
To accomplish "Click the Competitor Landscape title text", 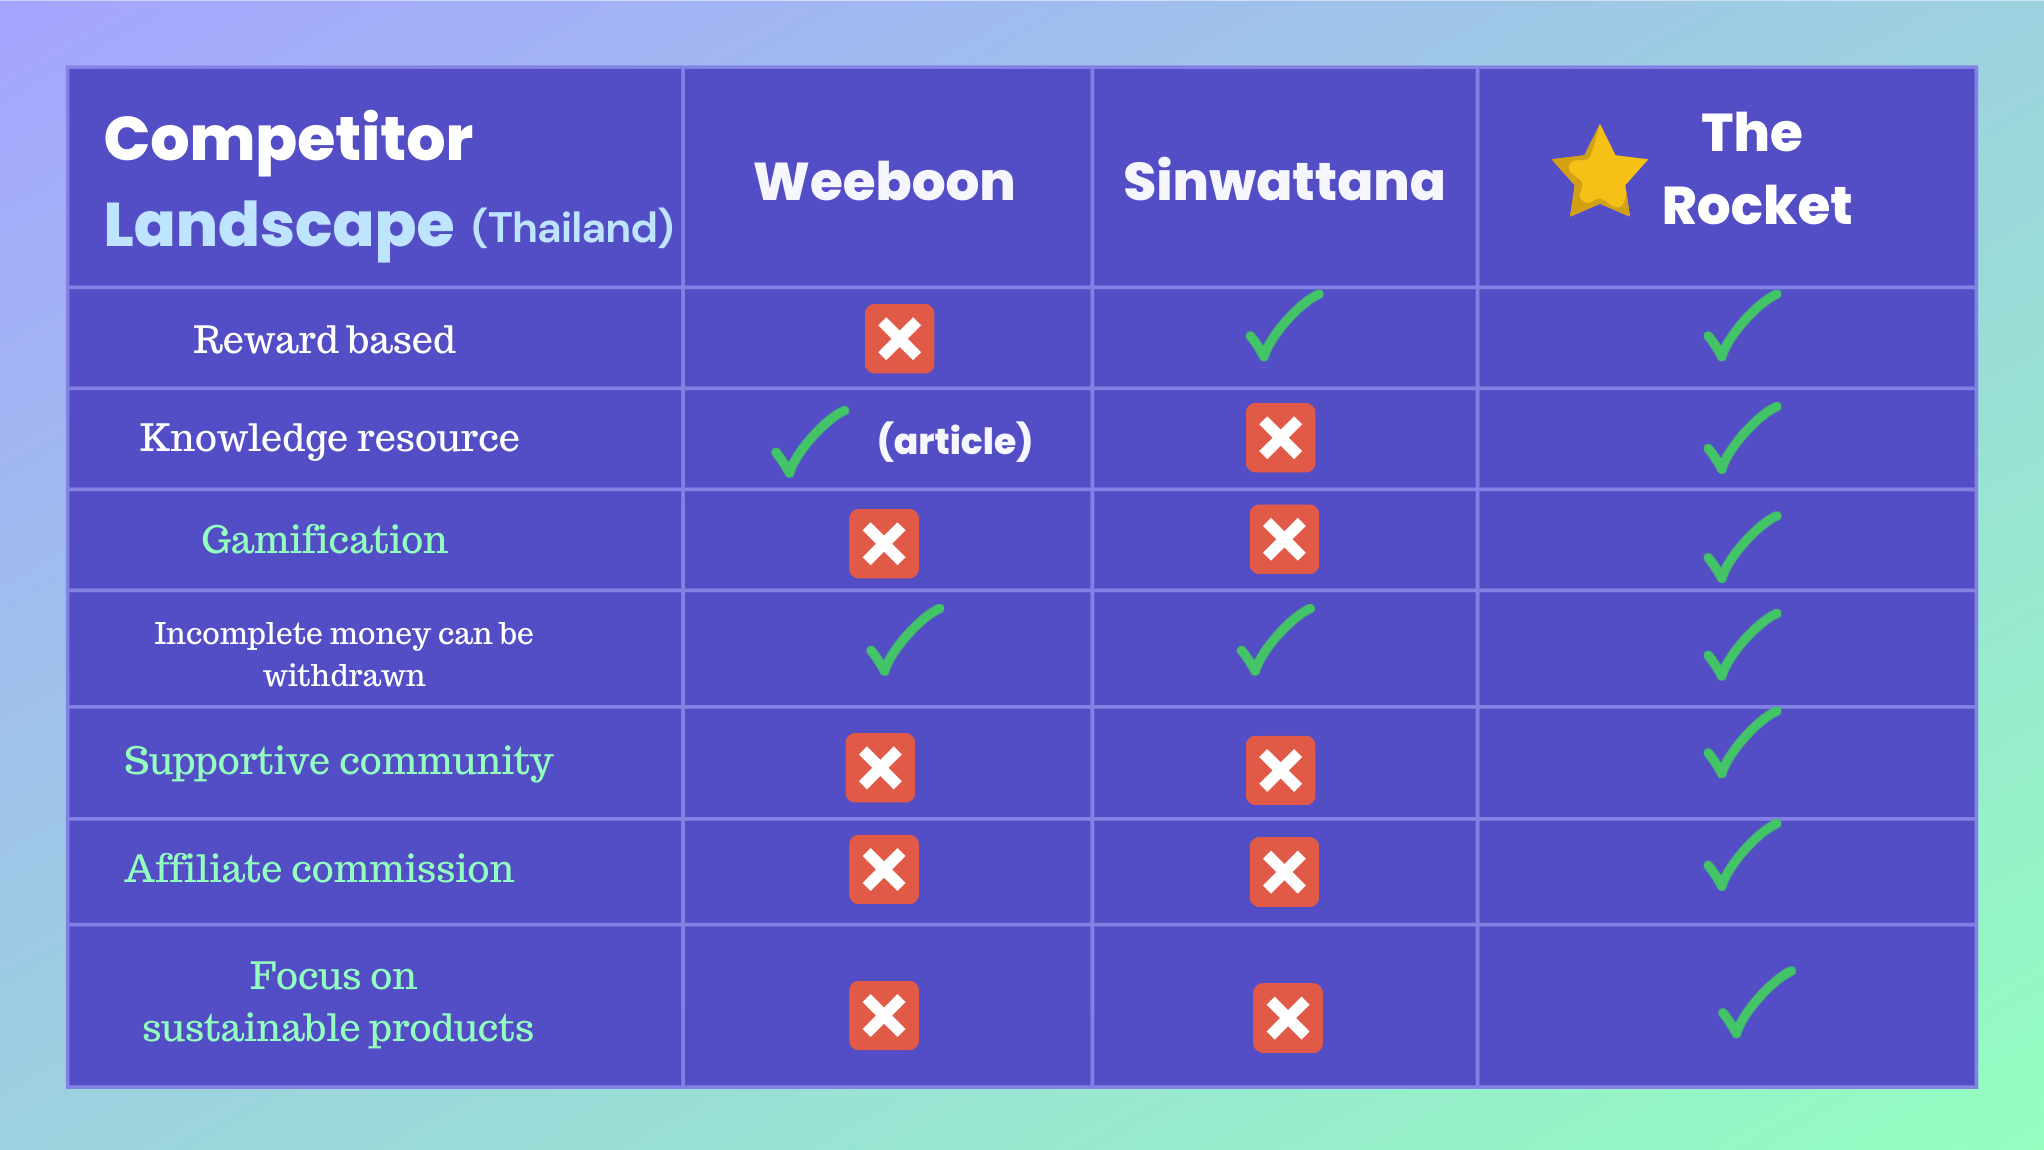I will (x=288, y=180).
